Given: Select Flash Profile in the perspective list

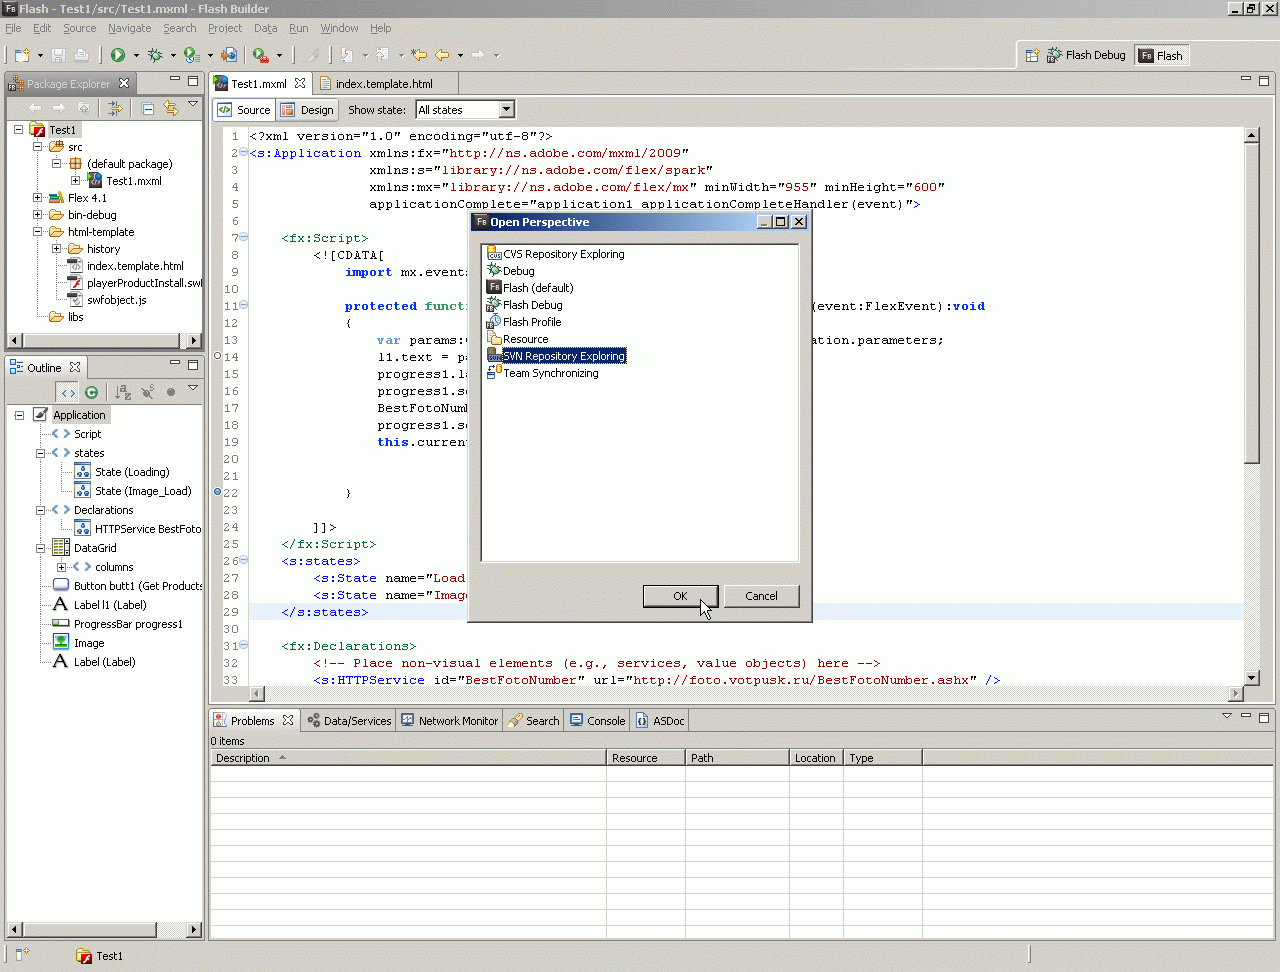Looking at the screenshot, I should tap(531, 322).
